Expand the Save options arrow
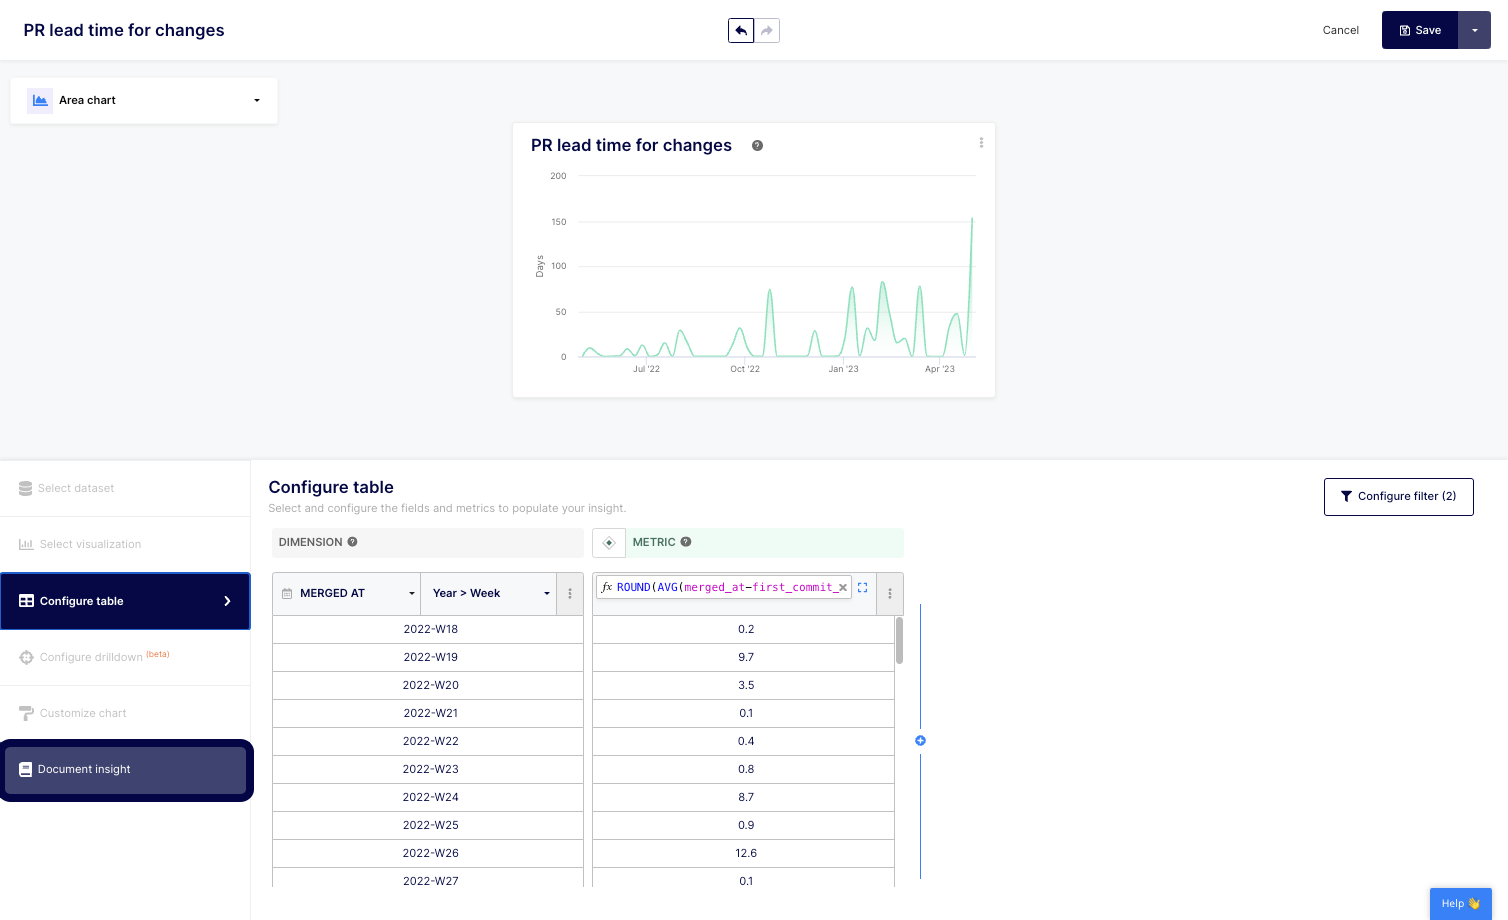 (1474, 31)
